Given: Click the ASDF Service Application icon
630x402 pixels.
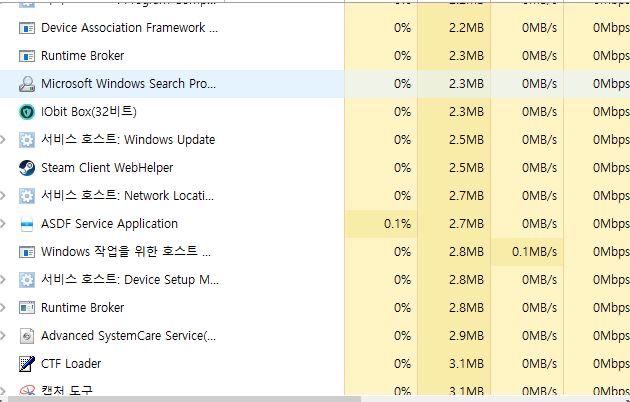Looking at the screenshot, I should [27, 224].
